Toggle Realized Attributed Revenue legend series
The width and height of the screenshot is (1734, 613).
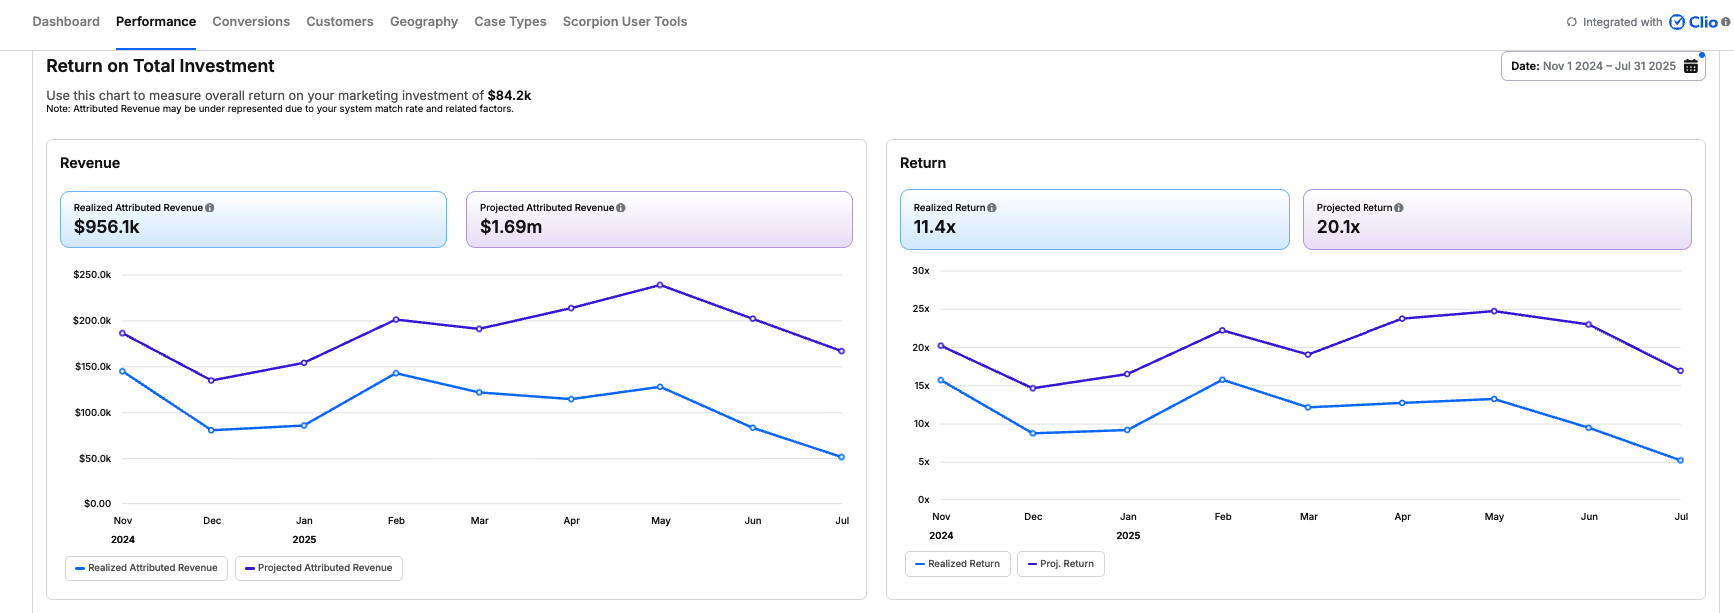click(146, 568)
